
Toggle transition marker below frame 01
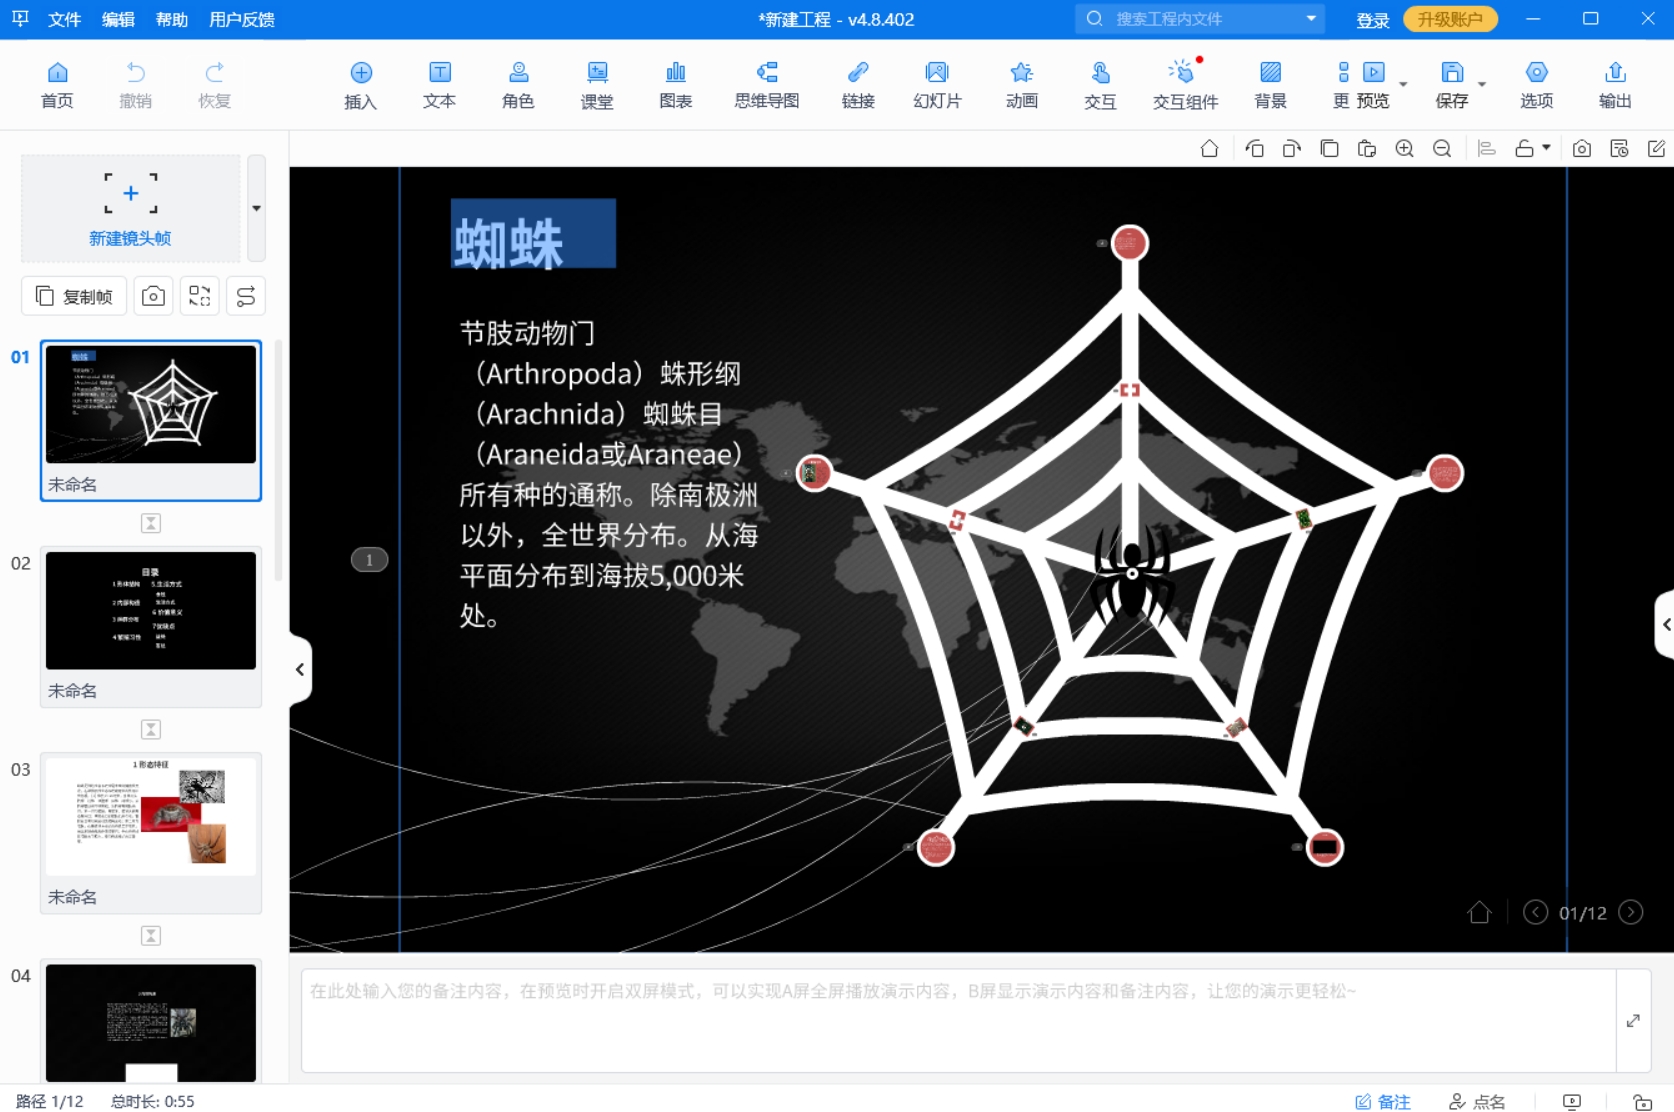tap(151, 523)
